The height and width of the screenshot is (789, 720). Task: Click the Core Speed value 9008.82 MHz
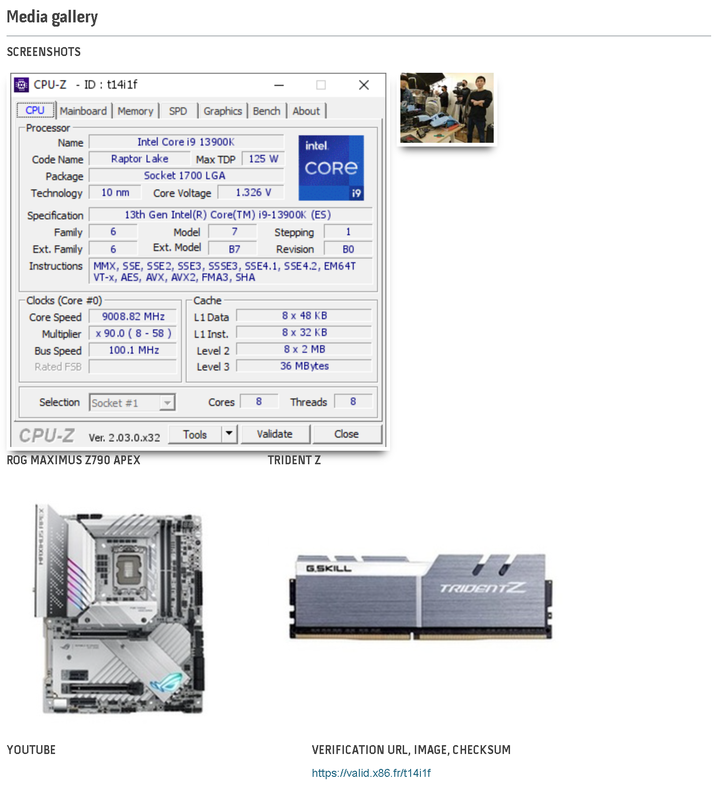tap(133, 317)
